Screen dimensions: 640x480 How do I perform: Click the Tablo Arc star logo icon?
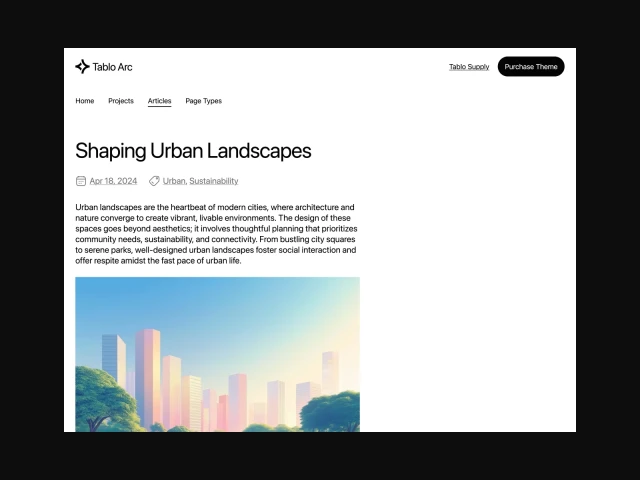82,67
